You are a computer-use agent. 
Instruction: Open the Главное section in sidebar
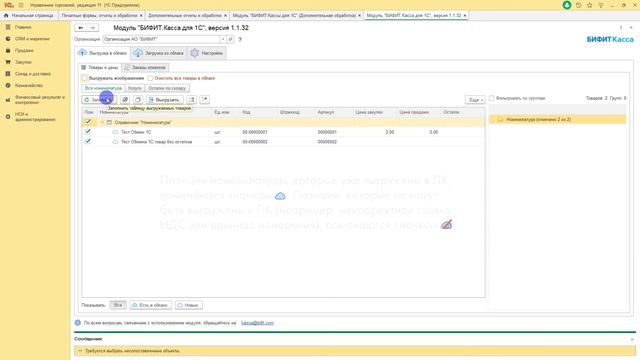point(23,27)
